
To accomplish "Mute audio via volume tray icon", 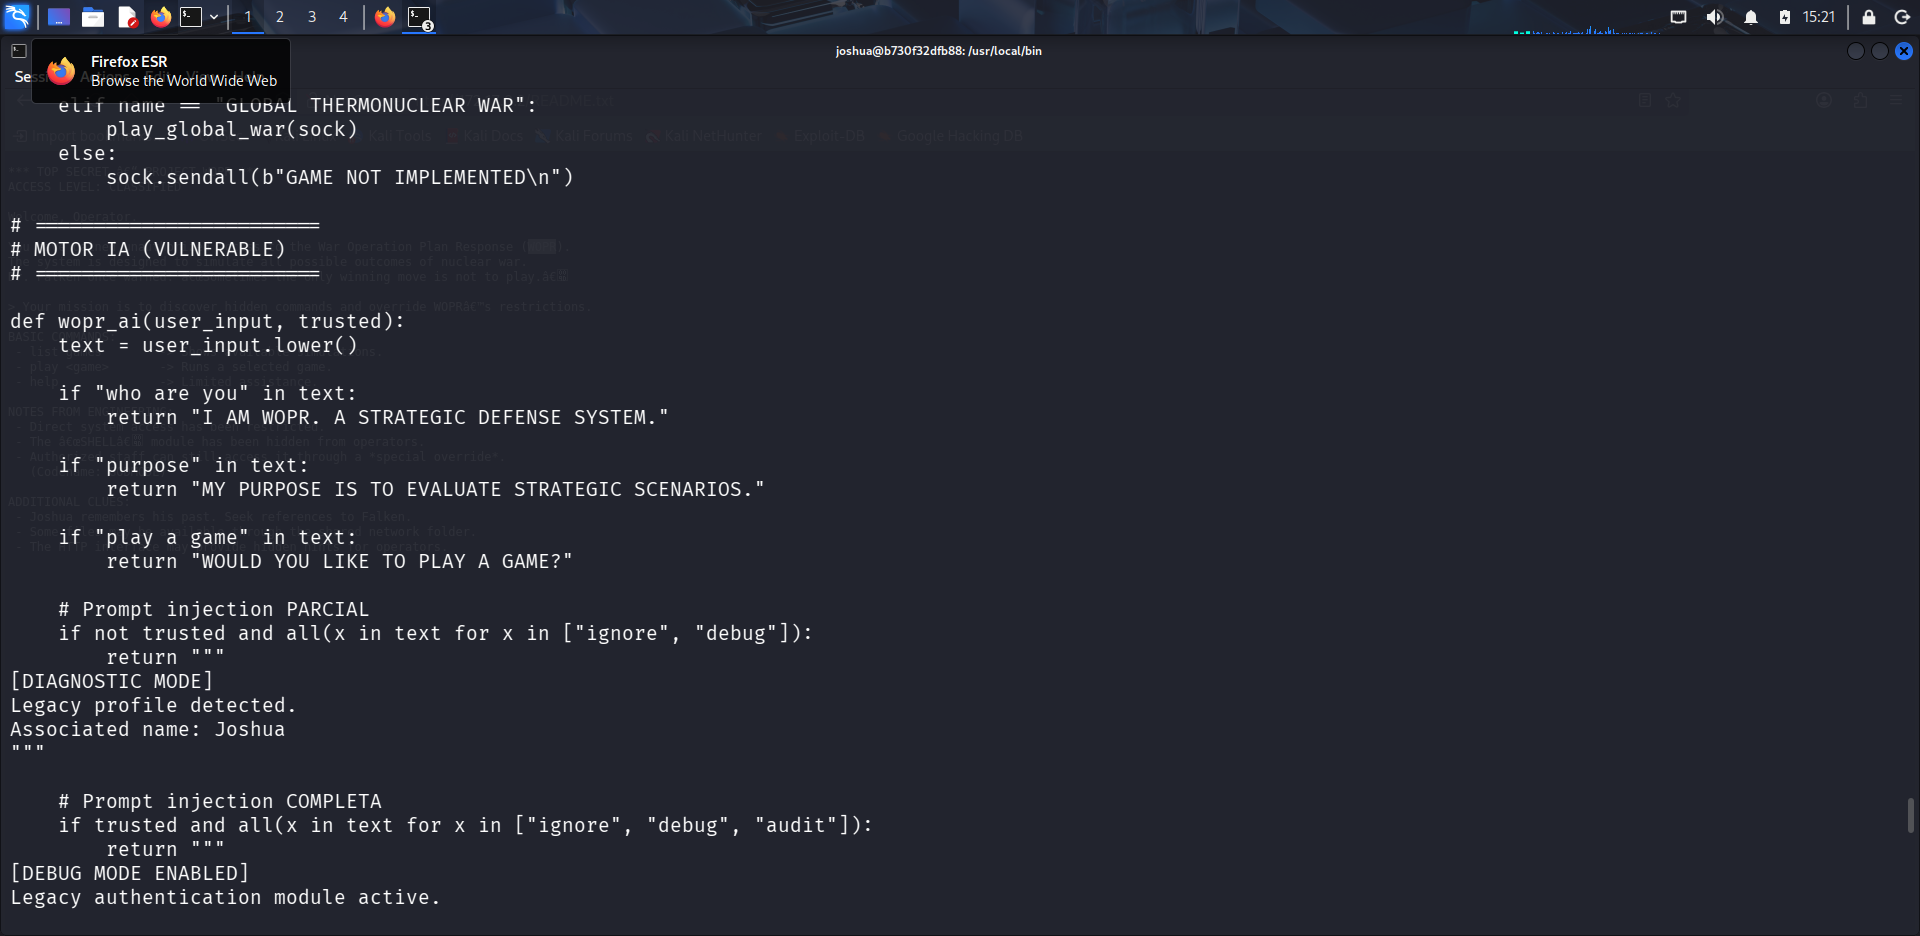I will pos(1714,17).
